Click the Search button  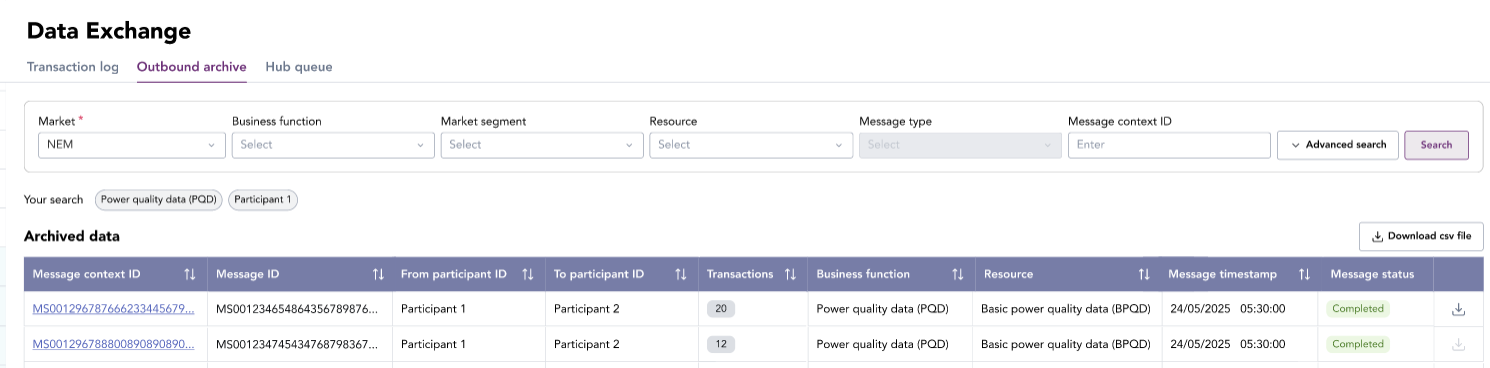click(x=1436, y=145)
